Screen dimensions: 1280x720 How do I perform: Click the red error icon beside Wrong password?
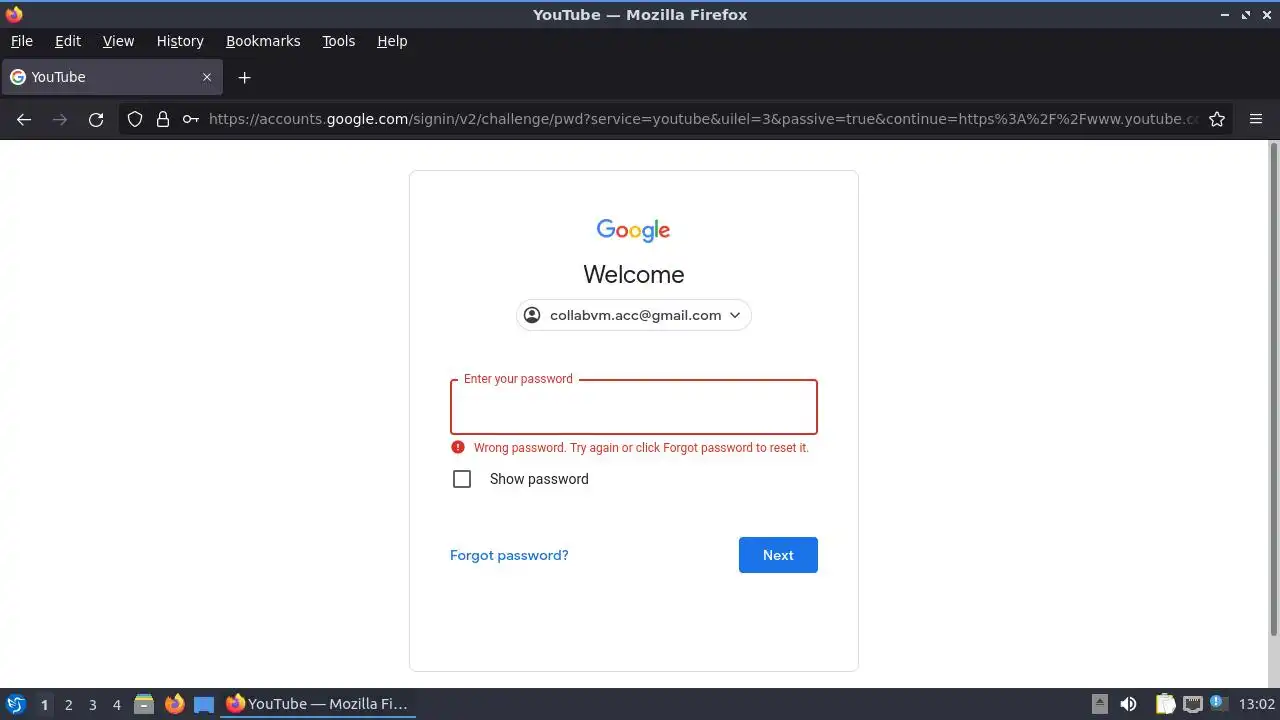(458, 447)
